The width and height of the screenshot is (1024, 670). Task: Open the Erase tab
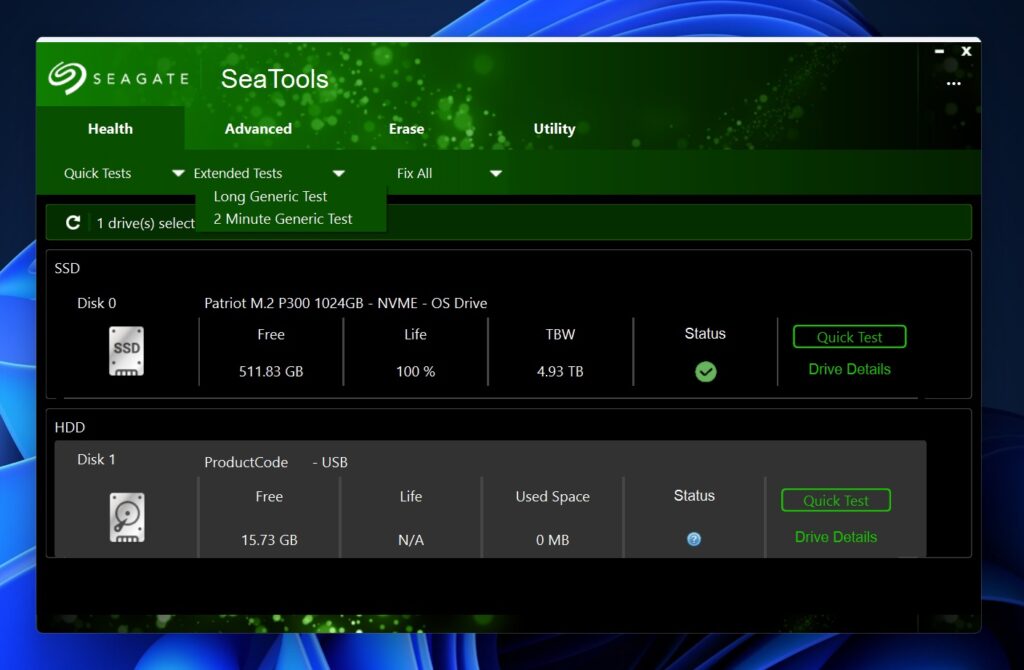point(406,128)
